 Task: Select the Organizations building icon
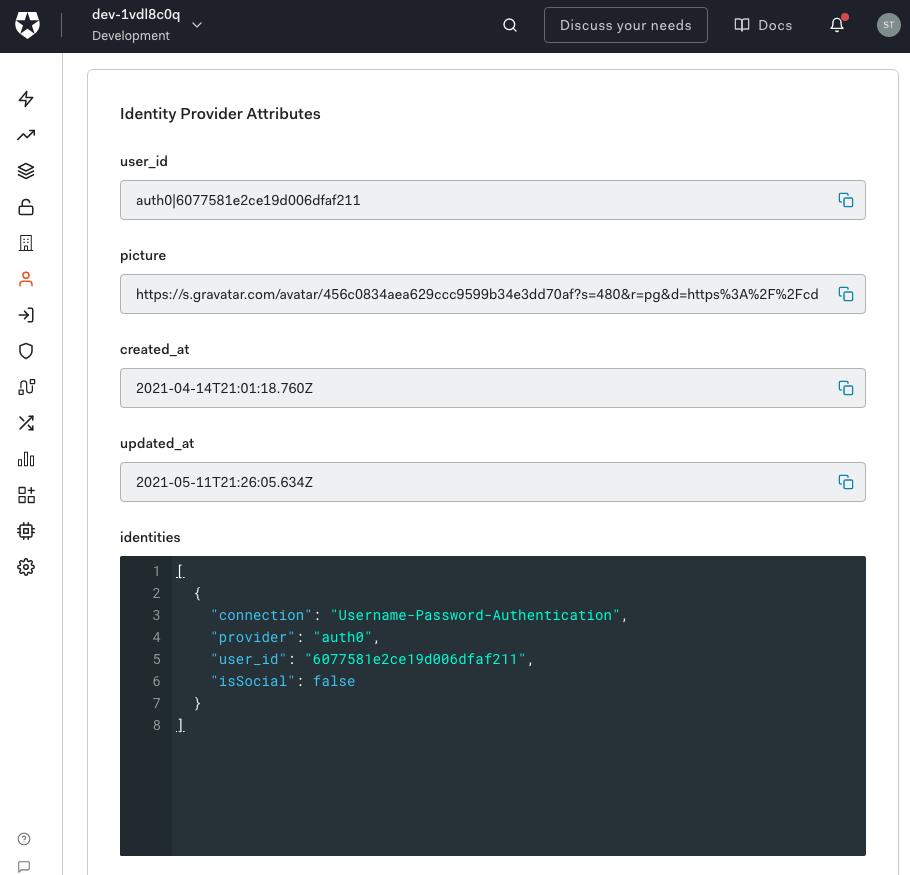tap(25, 242)
